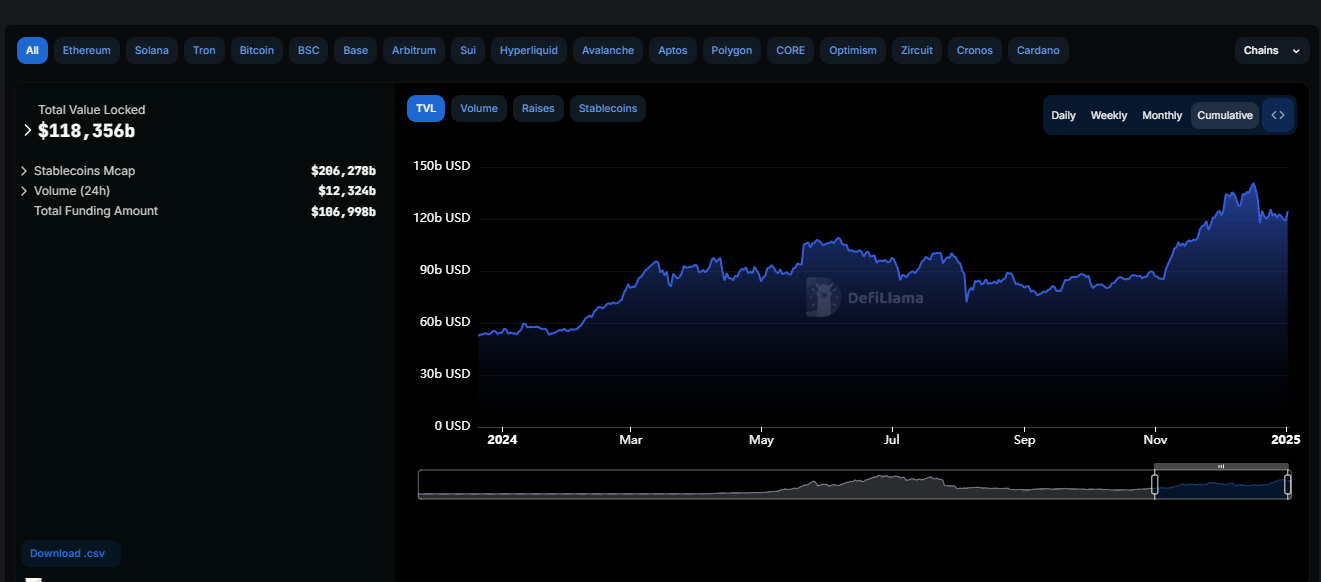This screenshot has width=1321, height=582.
Task: Filter by the Ethereum chain
Action: point(87,50)
